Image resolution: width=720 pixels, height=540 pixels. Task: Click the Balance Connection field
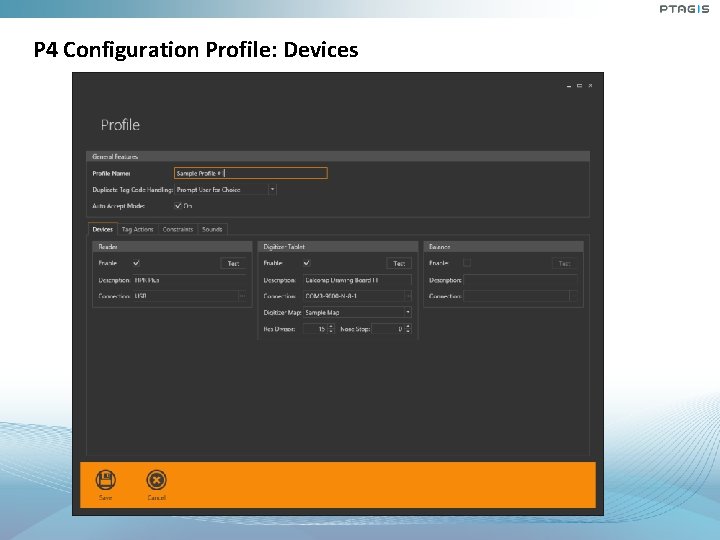tap(517, 296)
